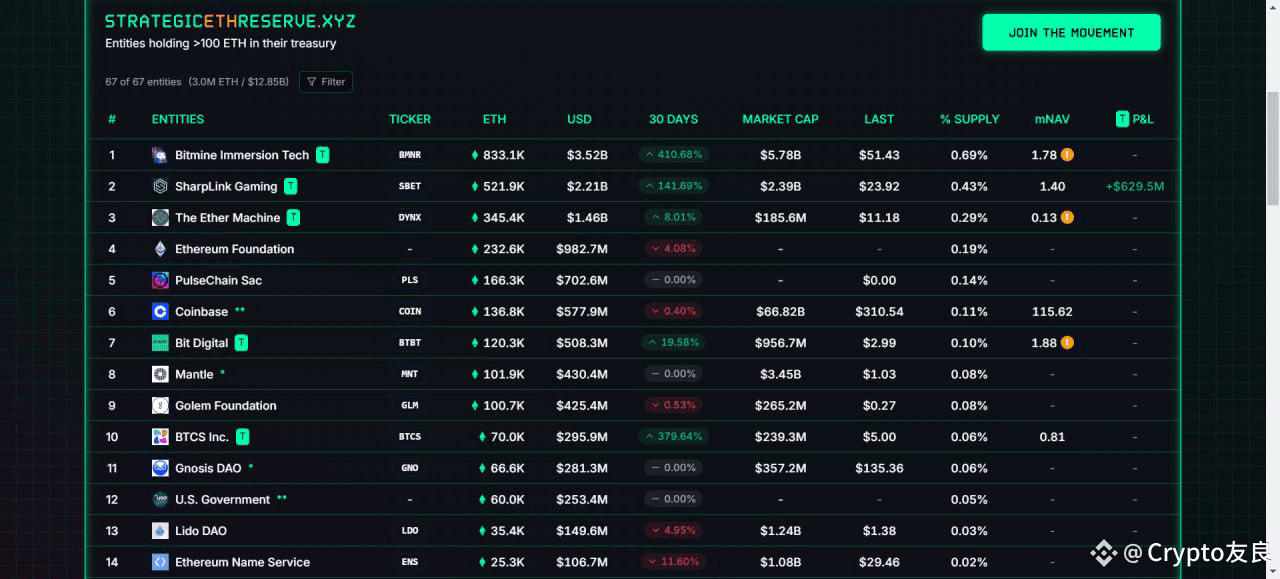1280x579 pixels.
Task: Click the STRATEGICETHRESERVE.XYZ site logo
Action: [x=230, y=21]
